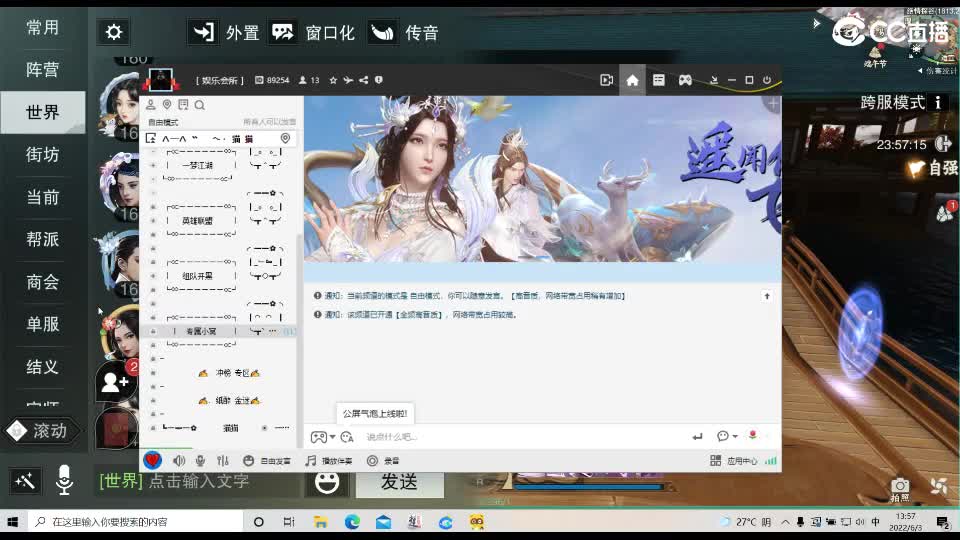This screenshot has height=540, width=960.
Task: Open the audio mixer sliders icon
Action: tap(223, 460)
